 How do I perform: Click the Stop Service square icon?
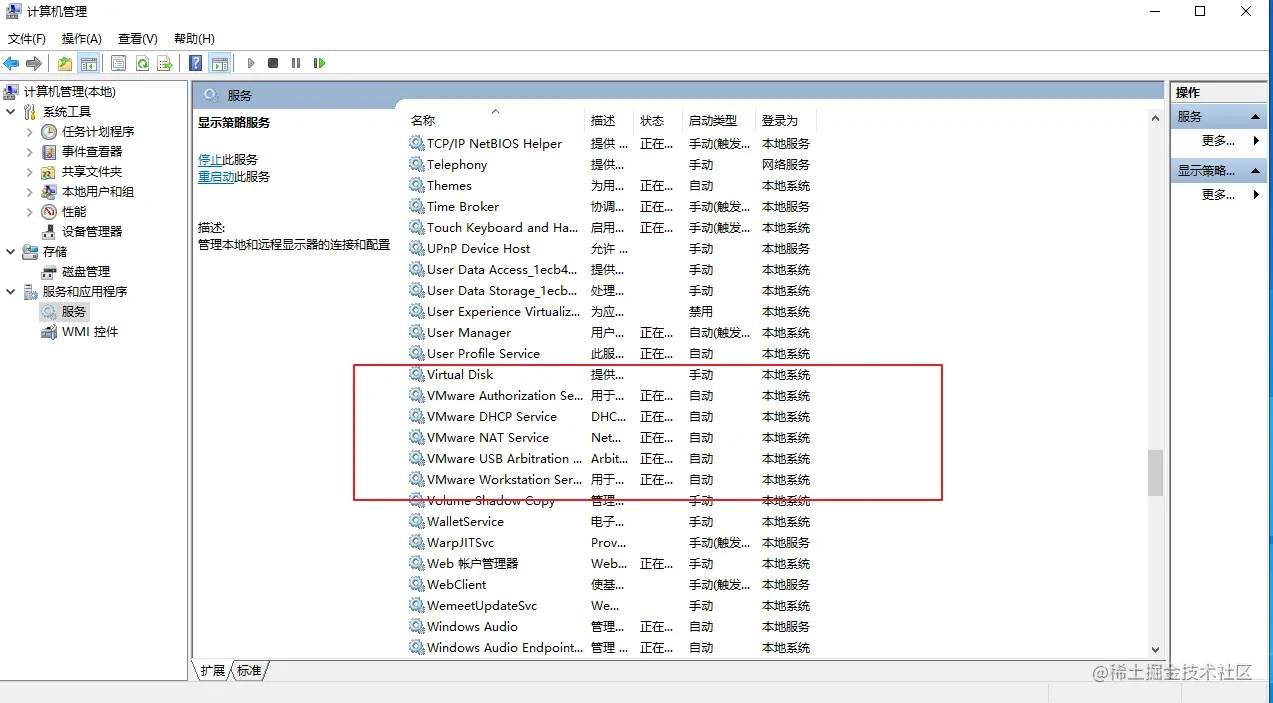point(273,63)
